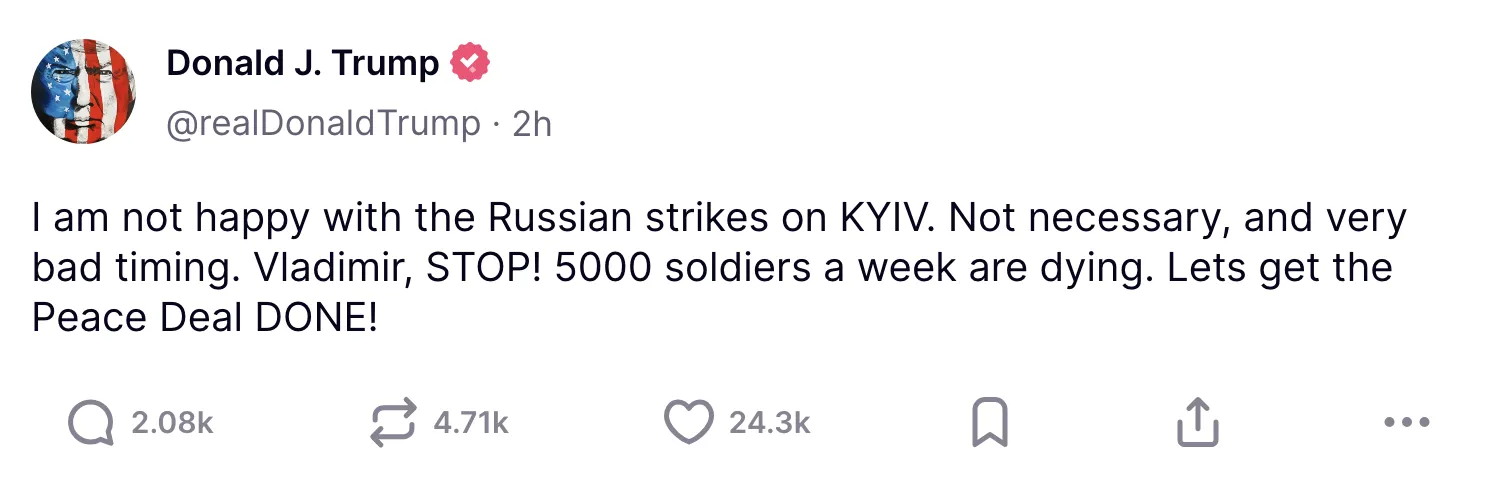Click the red verified badge
This screenshot has width=1500, height=490.
471,63
